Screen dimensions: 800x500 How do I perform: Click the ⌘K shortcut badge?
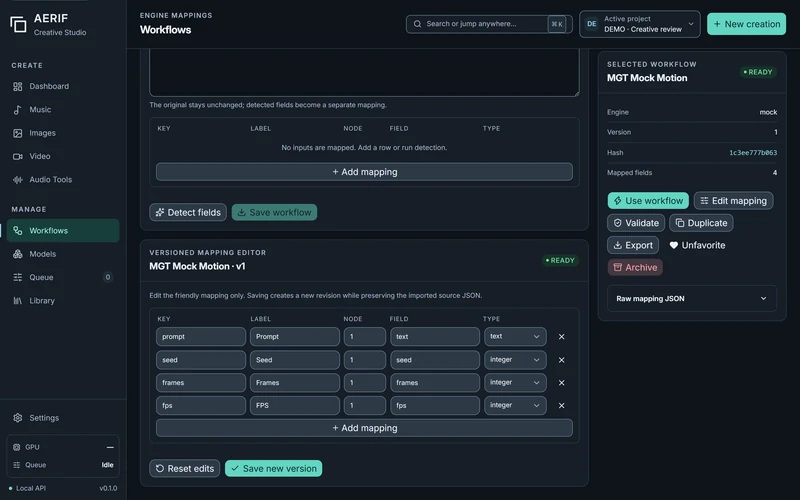[x=557, y=24]
